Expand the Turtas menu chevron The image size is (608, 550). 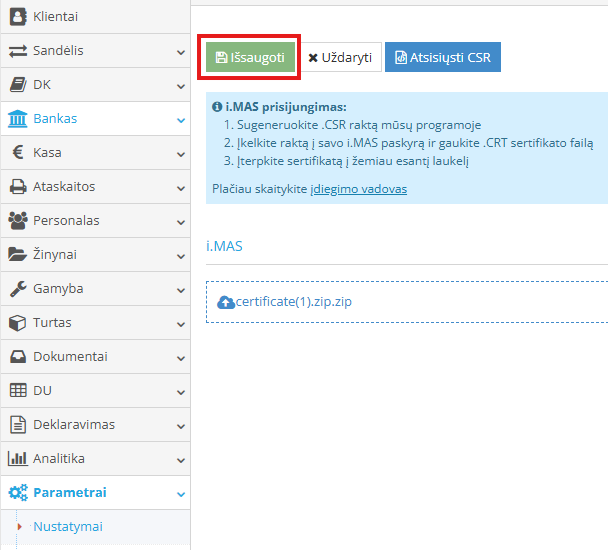tap(181, 323)
